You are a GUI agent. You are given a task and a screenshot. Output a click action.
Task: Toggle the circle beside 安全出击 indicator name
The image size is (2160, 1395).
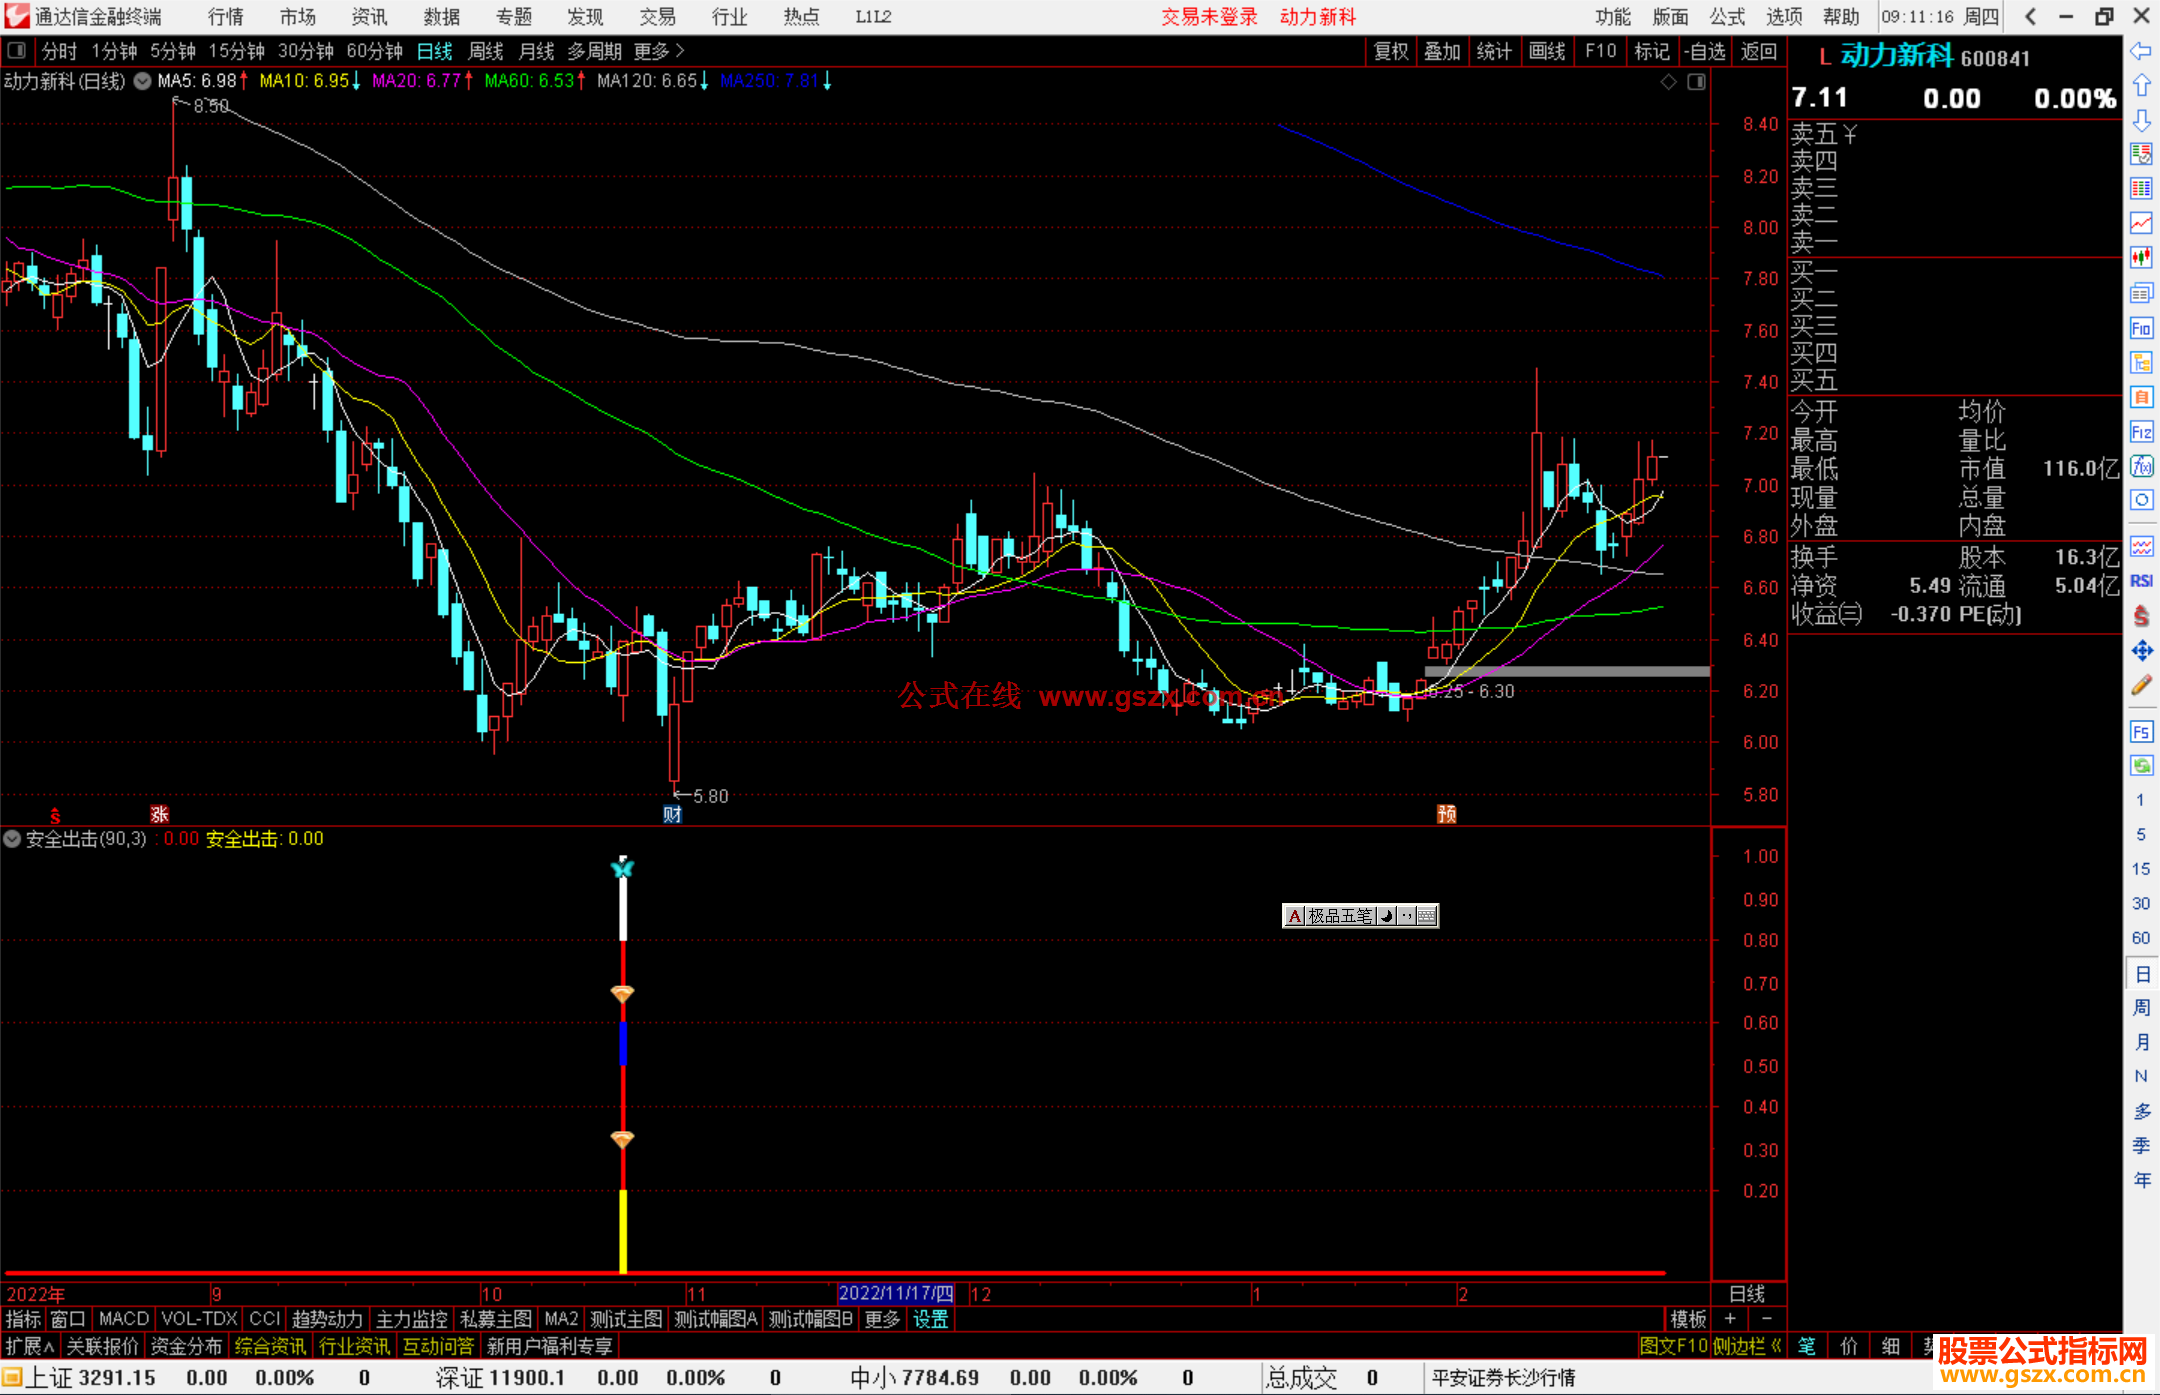pyautogui.click(x=12, y=839)
